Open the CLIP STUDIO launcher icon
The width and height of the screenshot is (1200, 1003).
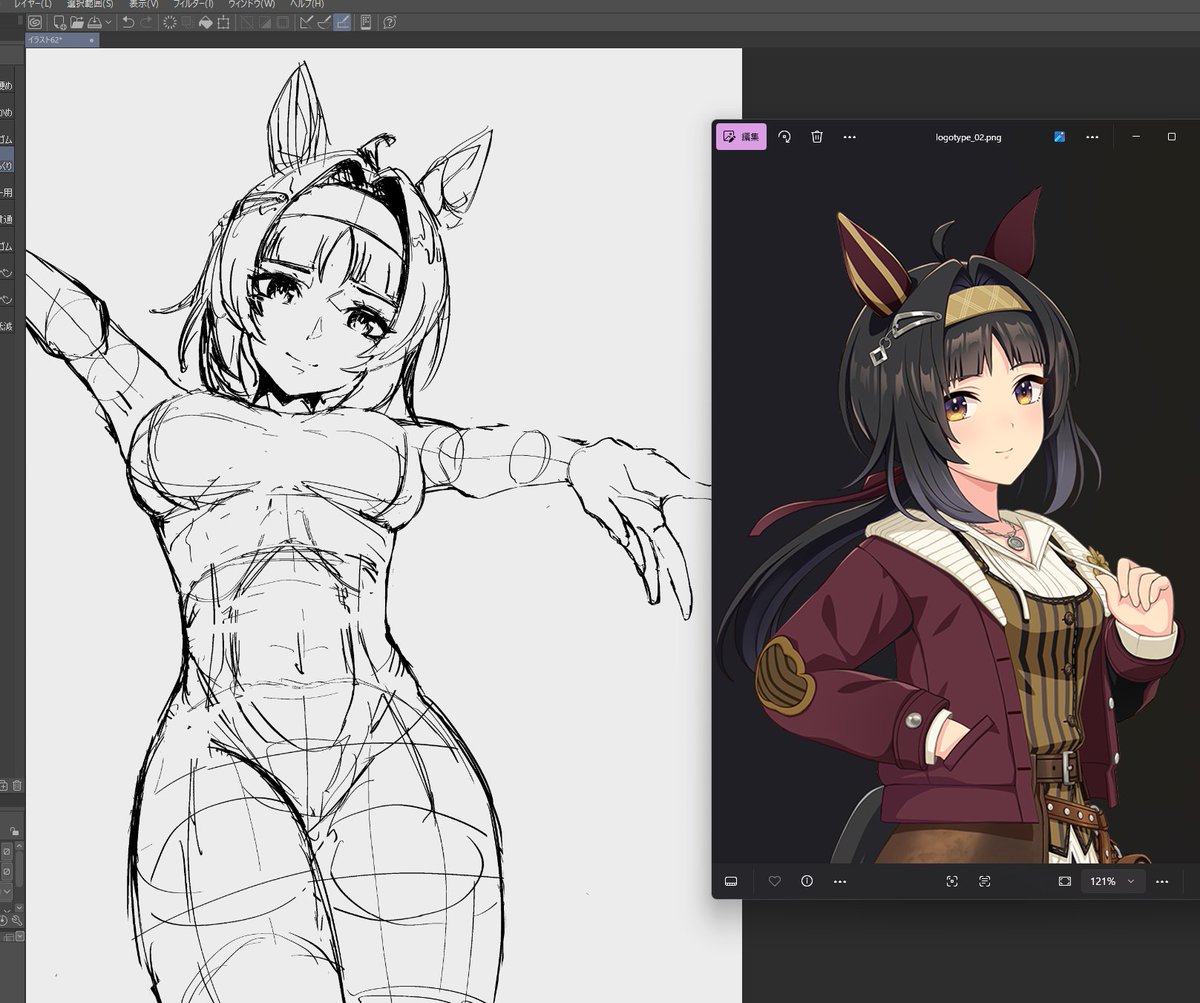tap(35, 22)
